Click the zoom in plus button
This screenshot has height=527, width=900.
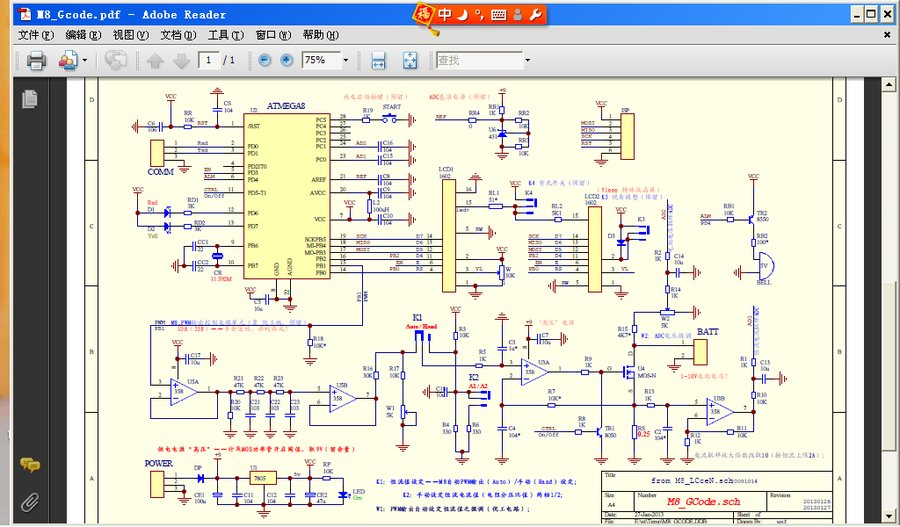tap(287, 61)
